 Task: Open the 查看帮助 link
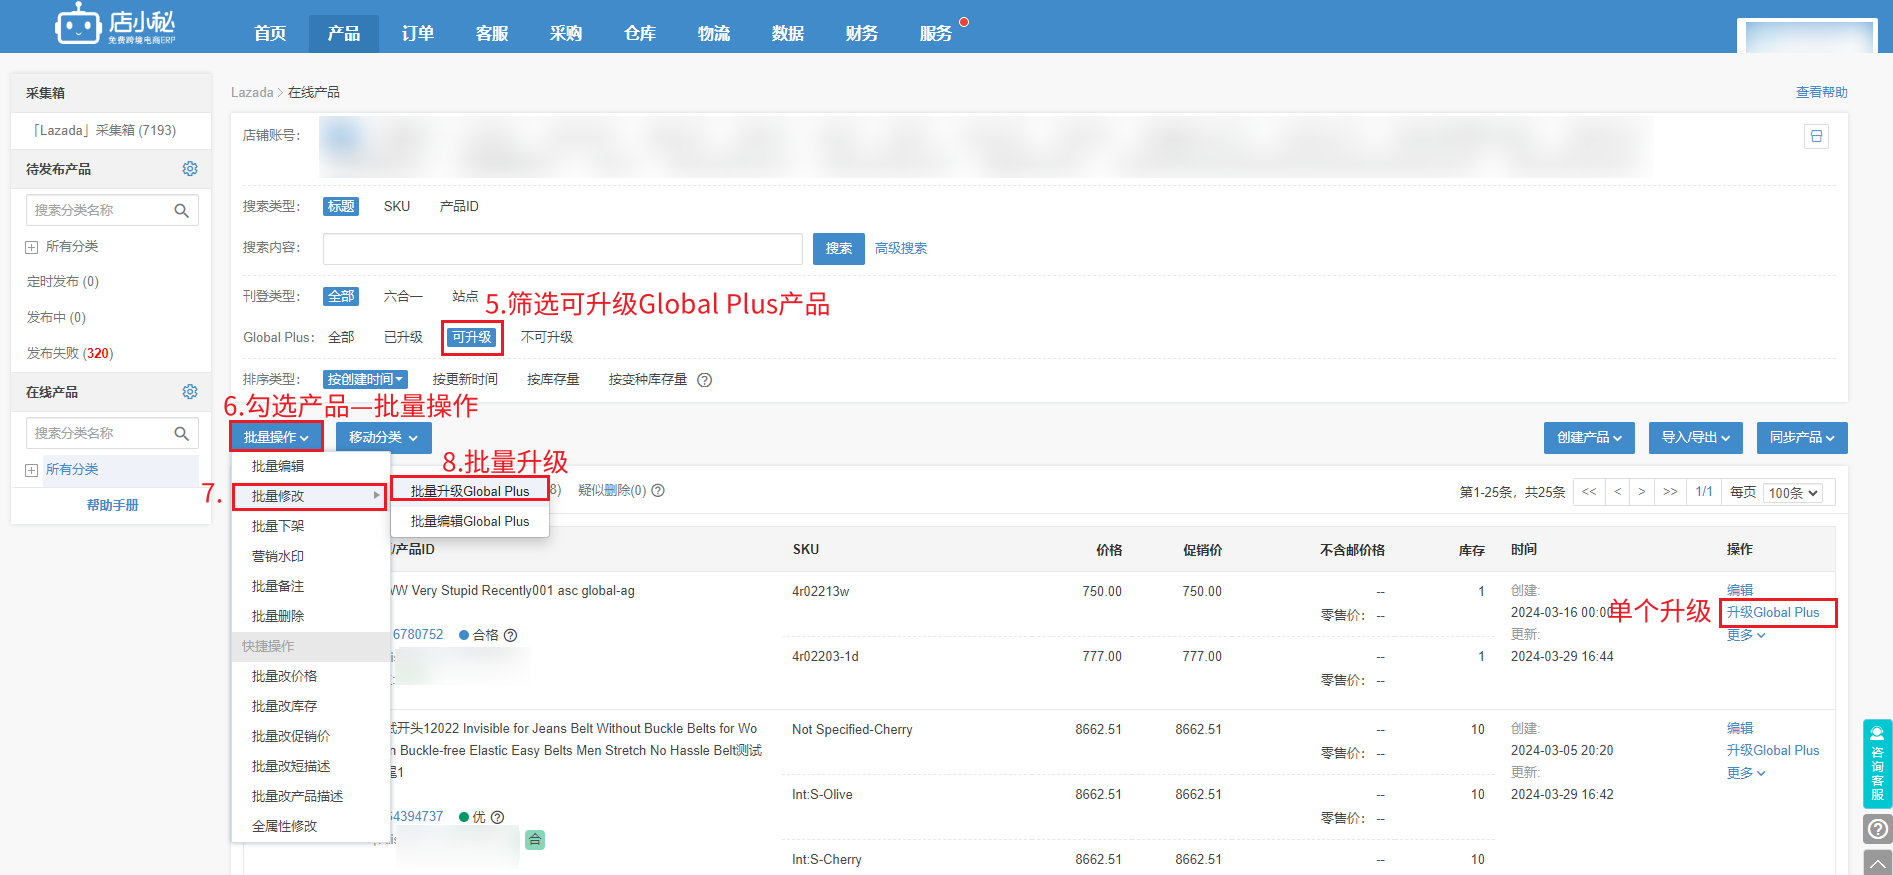pyautogui.click(x=1822, y=92)
